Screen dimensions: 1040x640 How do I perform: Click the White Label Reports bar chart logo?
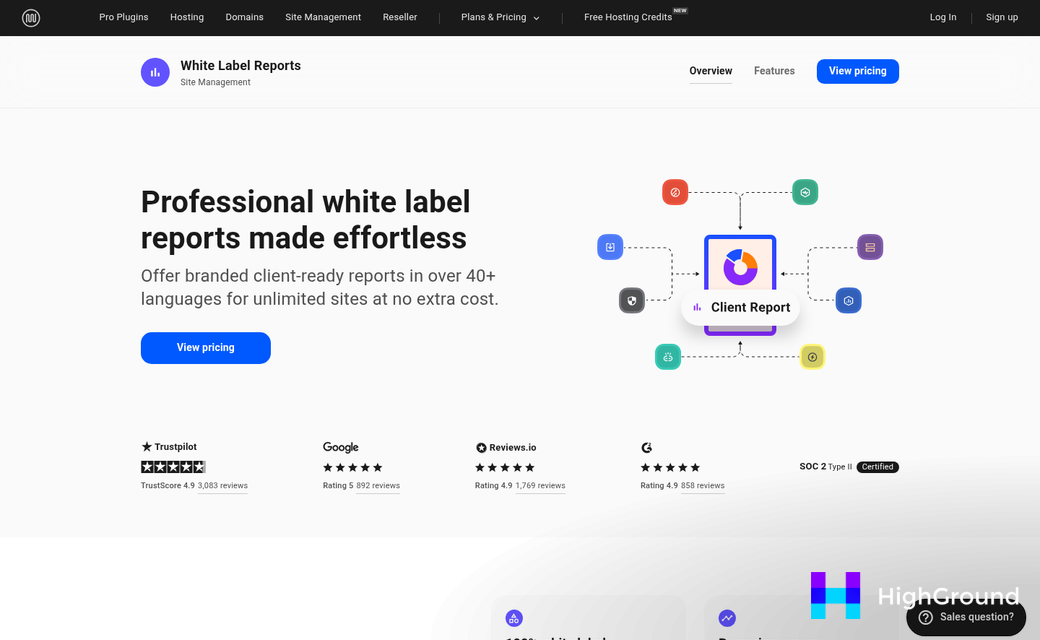(155, 71)
